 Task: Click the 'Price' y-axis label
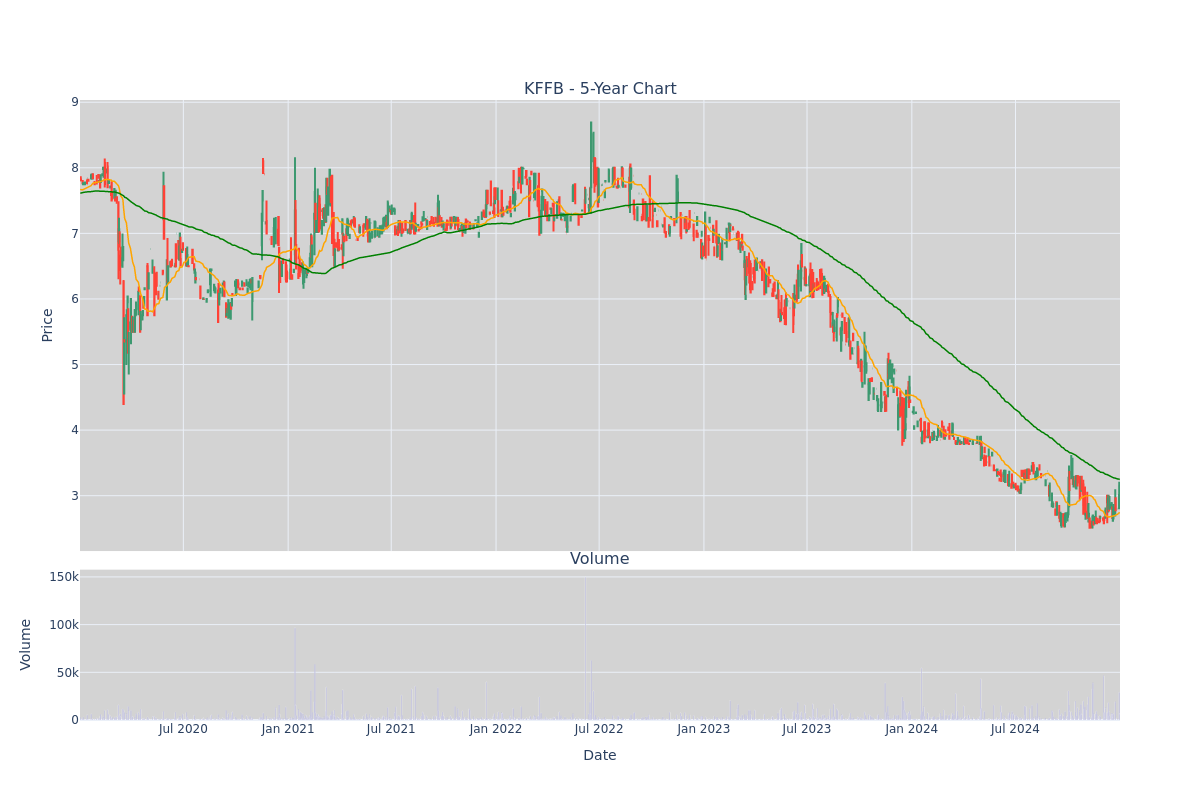click(47, 325)
